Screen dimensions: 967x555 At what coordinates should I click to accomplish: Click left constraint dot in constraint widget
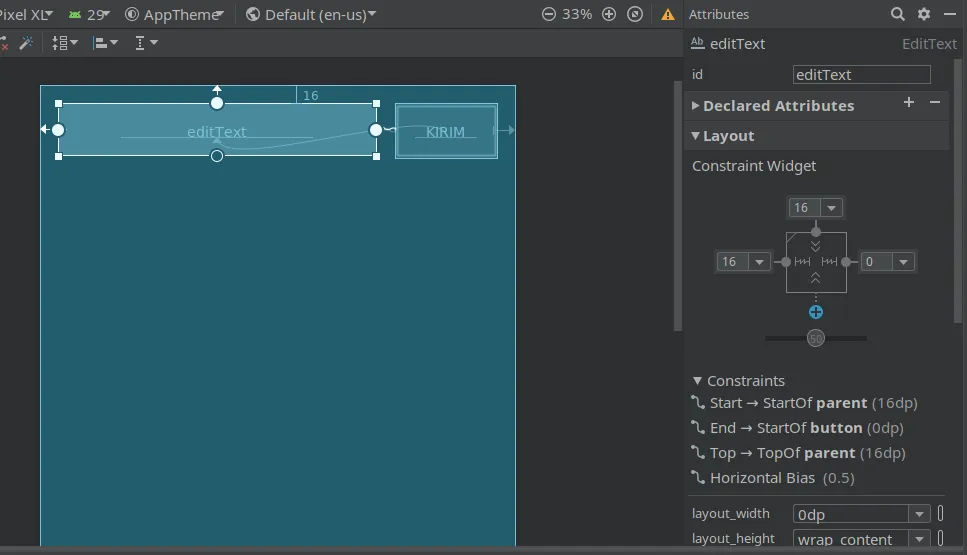(786, 262)
